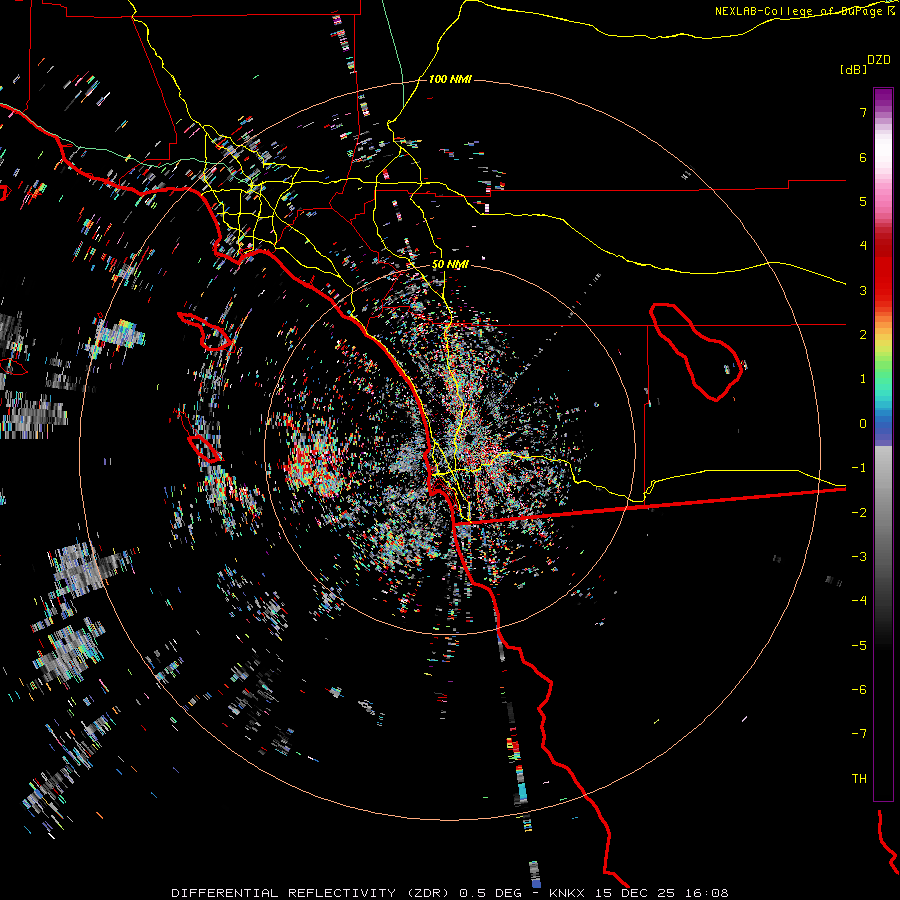Viewport: 900px width, 900px height.
Task: Click the 7 value on the color scale
Action: pyautogui.click(x=863, y=112)
